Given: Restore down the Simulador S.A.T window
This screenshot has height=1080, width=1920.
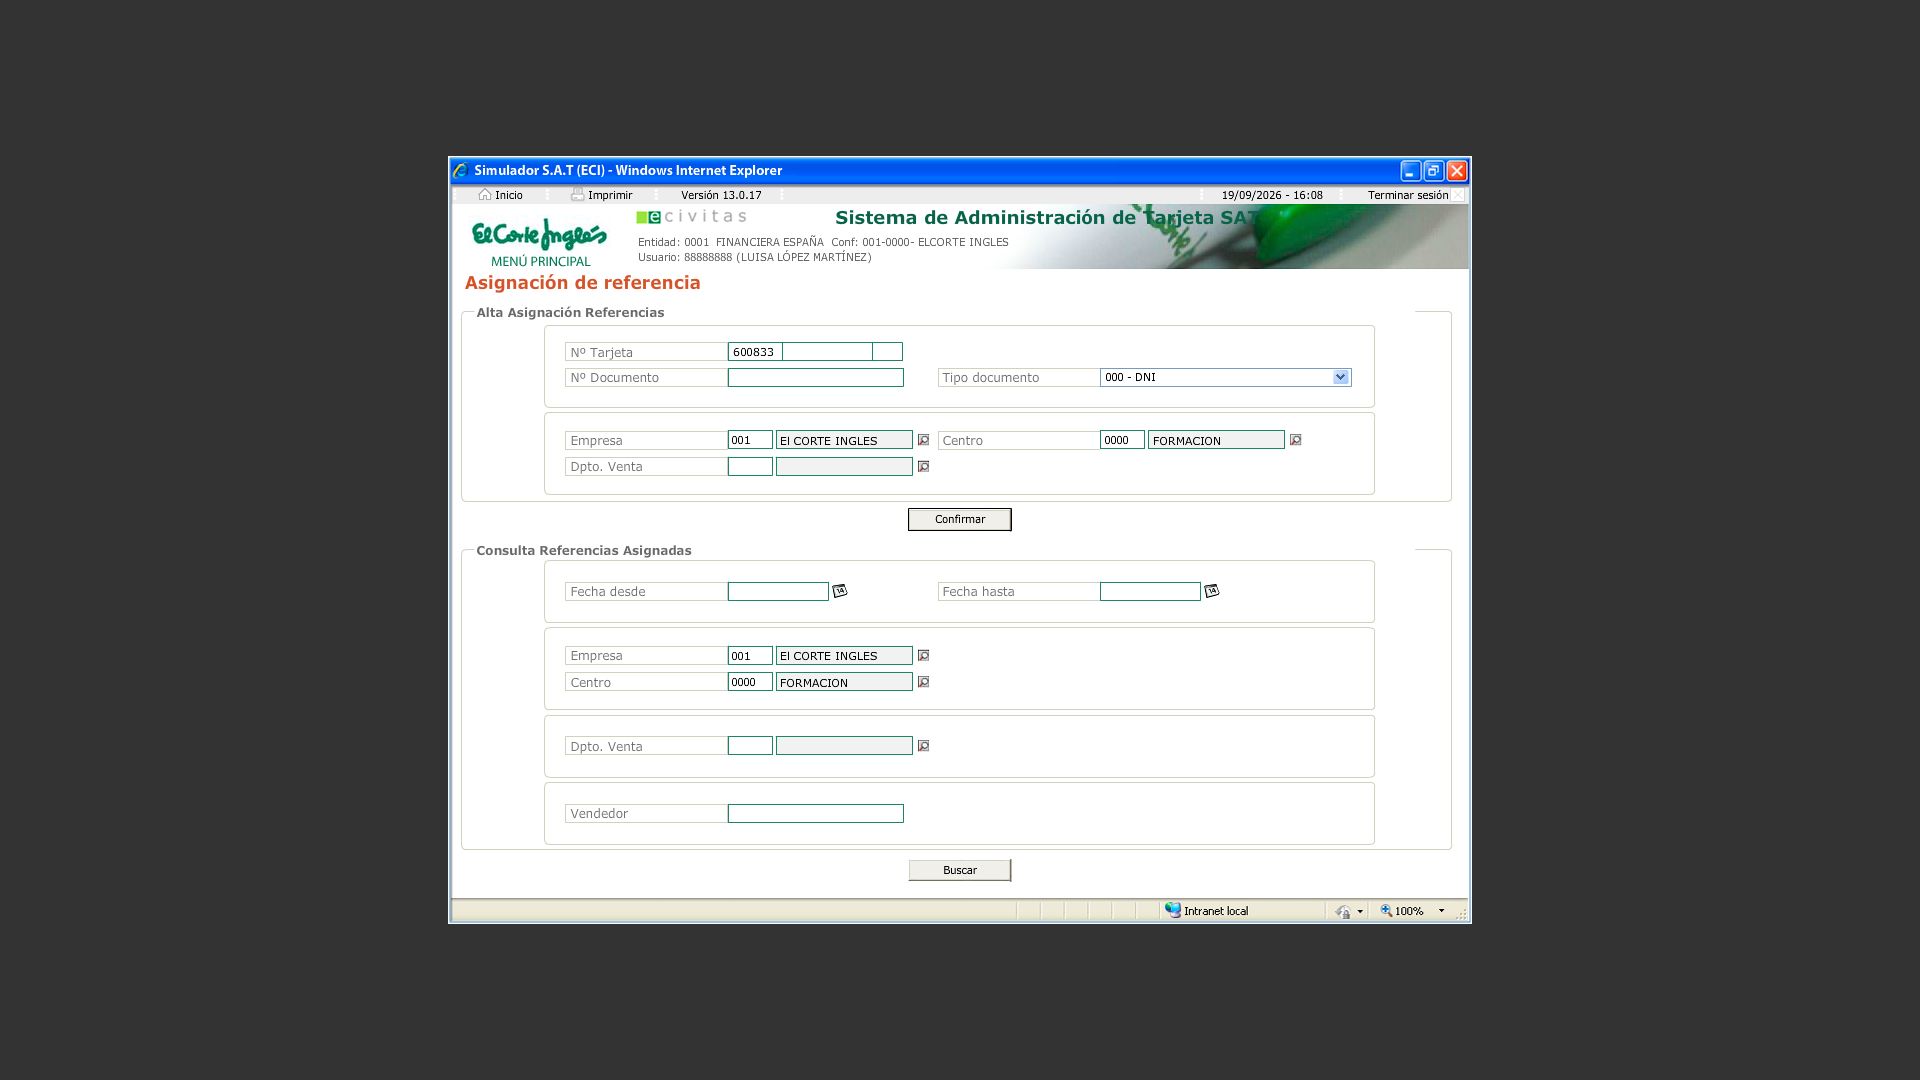Looking at the screenshot, I should [1433, 171].
